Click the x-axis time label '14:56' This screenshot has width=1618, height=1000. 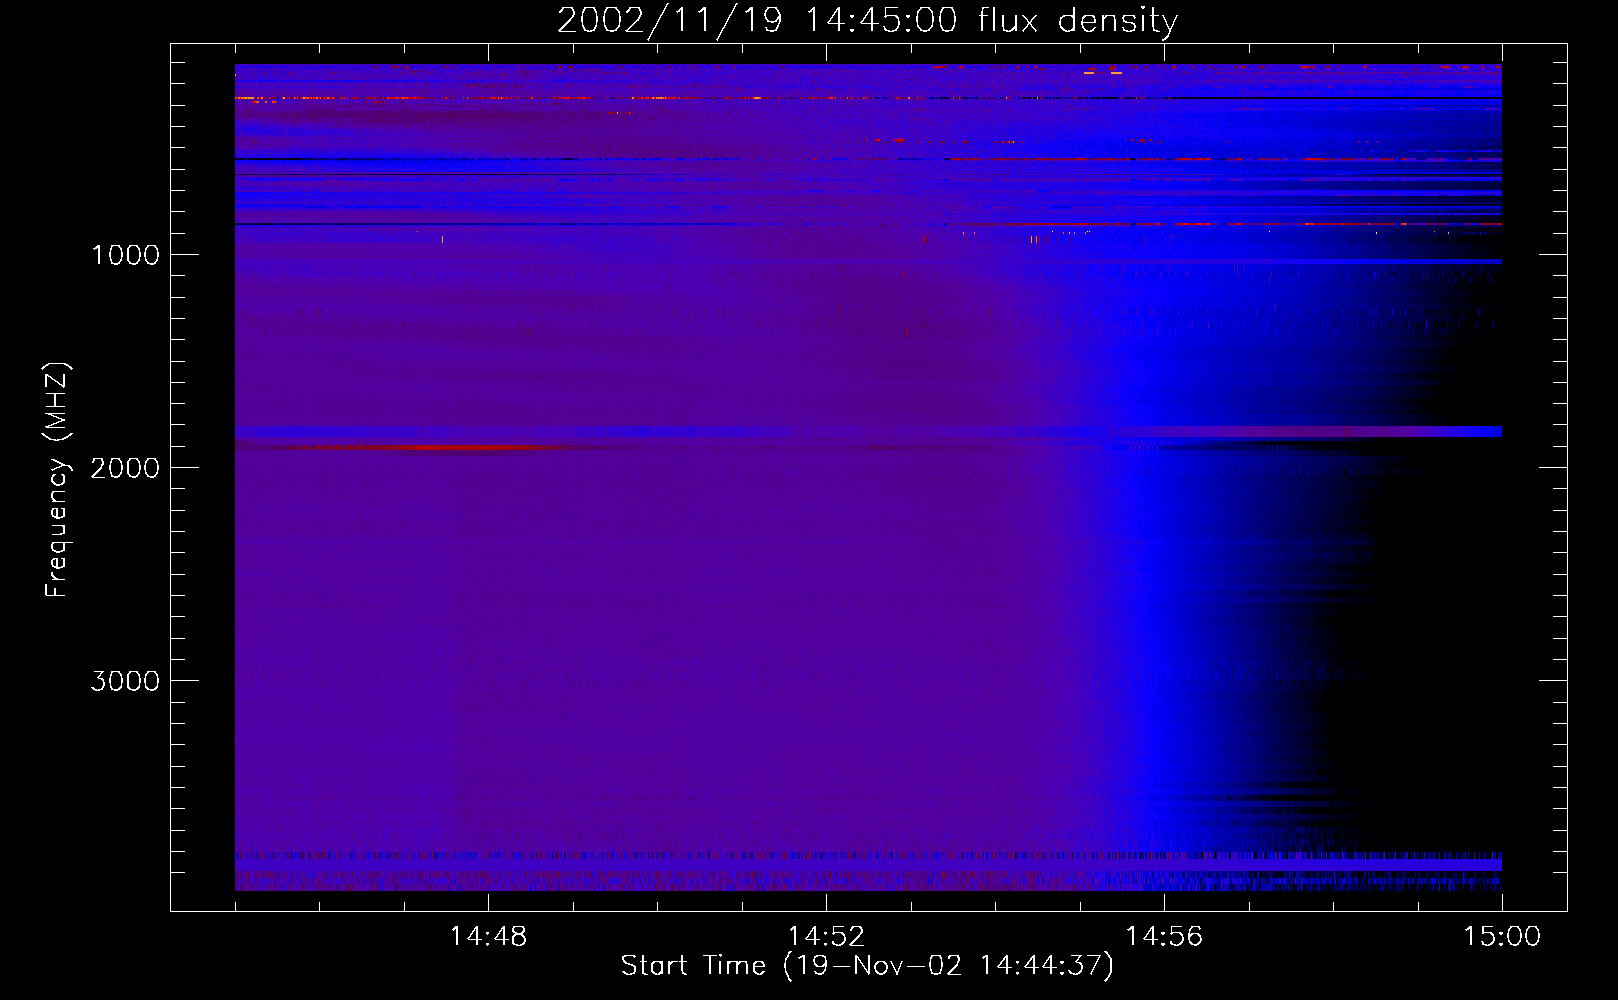[1164, 937]
